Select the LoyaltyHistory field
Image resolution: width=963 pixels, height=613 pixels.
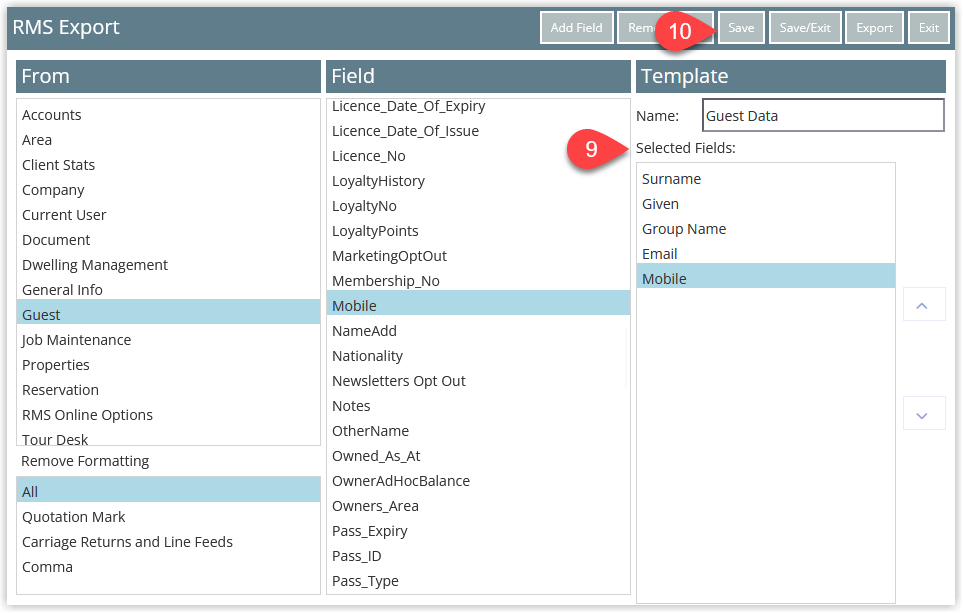(x=478, y=181)
